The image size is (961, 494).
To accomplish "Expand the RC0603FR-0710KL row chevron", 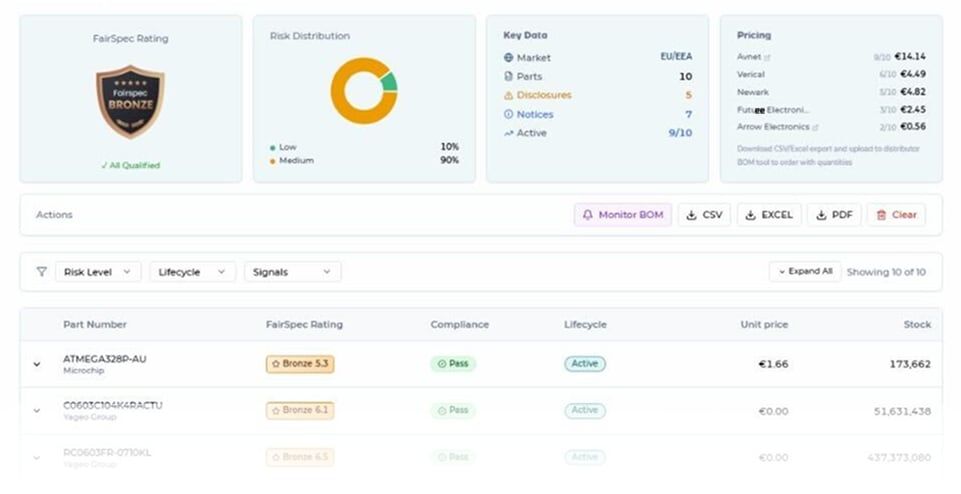I will tap(37, 458).
